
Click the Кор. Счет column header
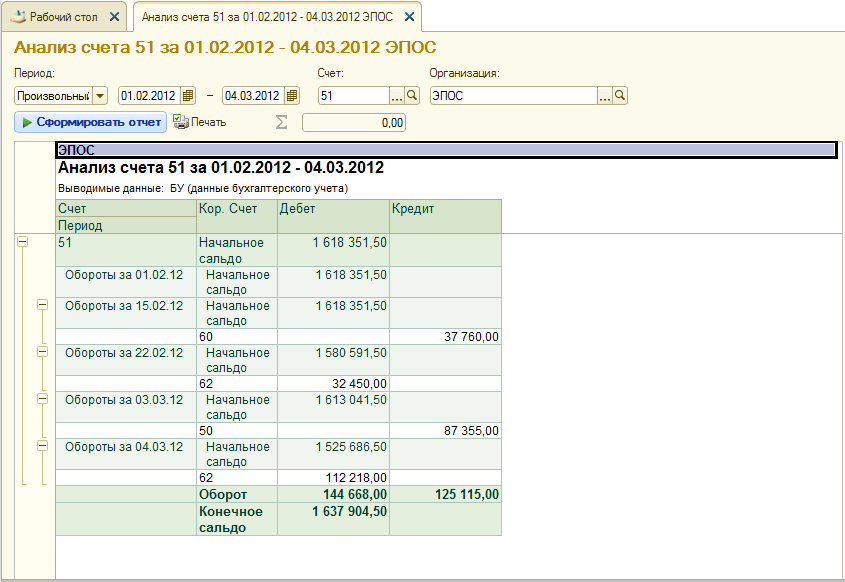pos(237,217)
